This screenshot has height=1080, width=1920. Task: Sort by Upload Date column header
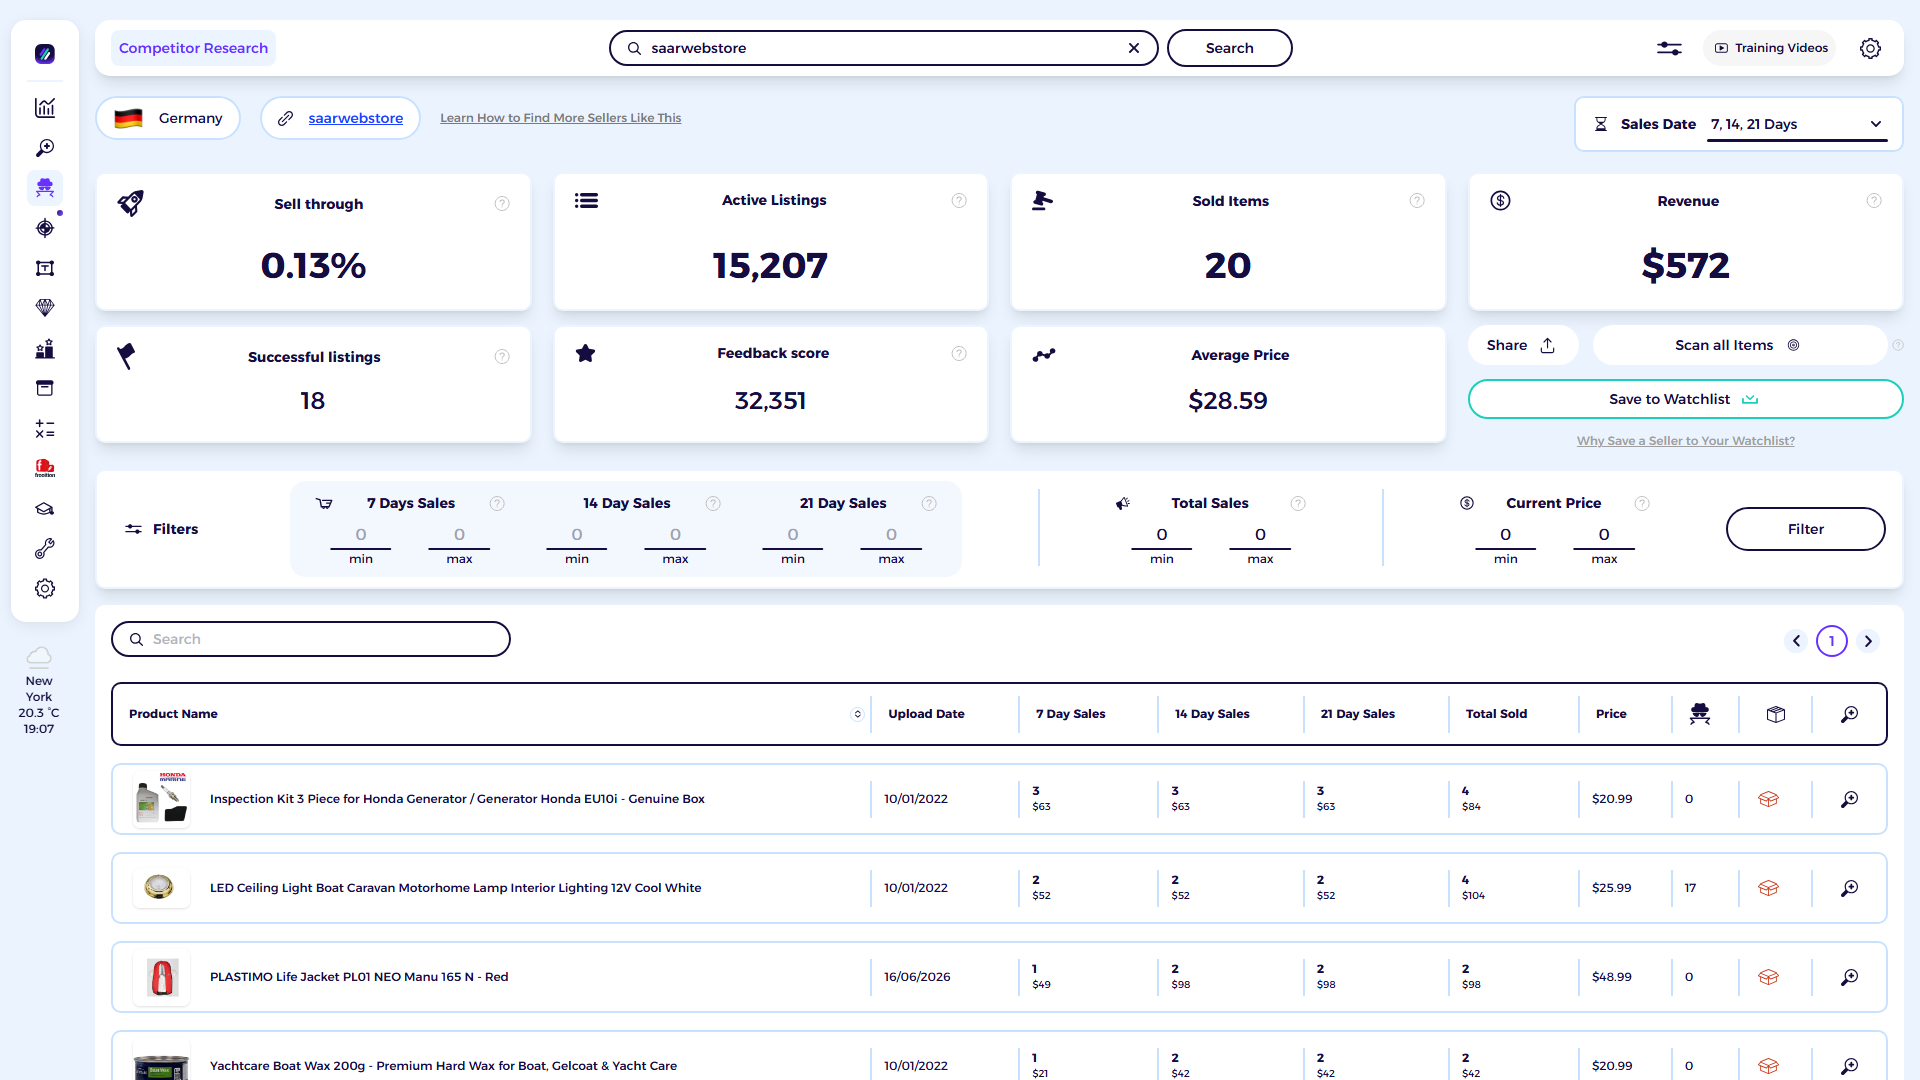(x=926, y=714)
